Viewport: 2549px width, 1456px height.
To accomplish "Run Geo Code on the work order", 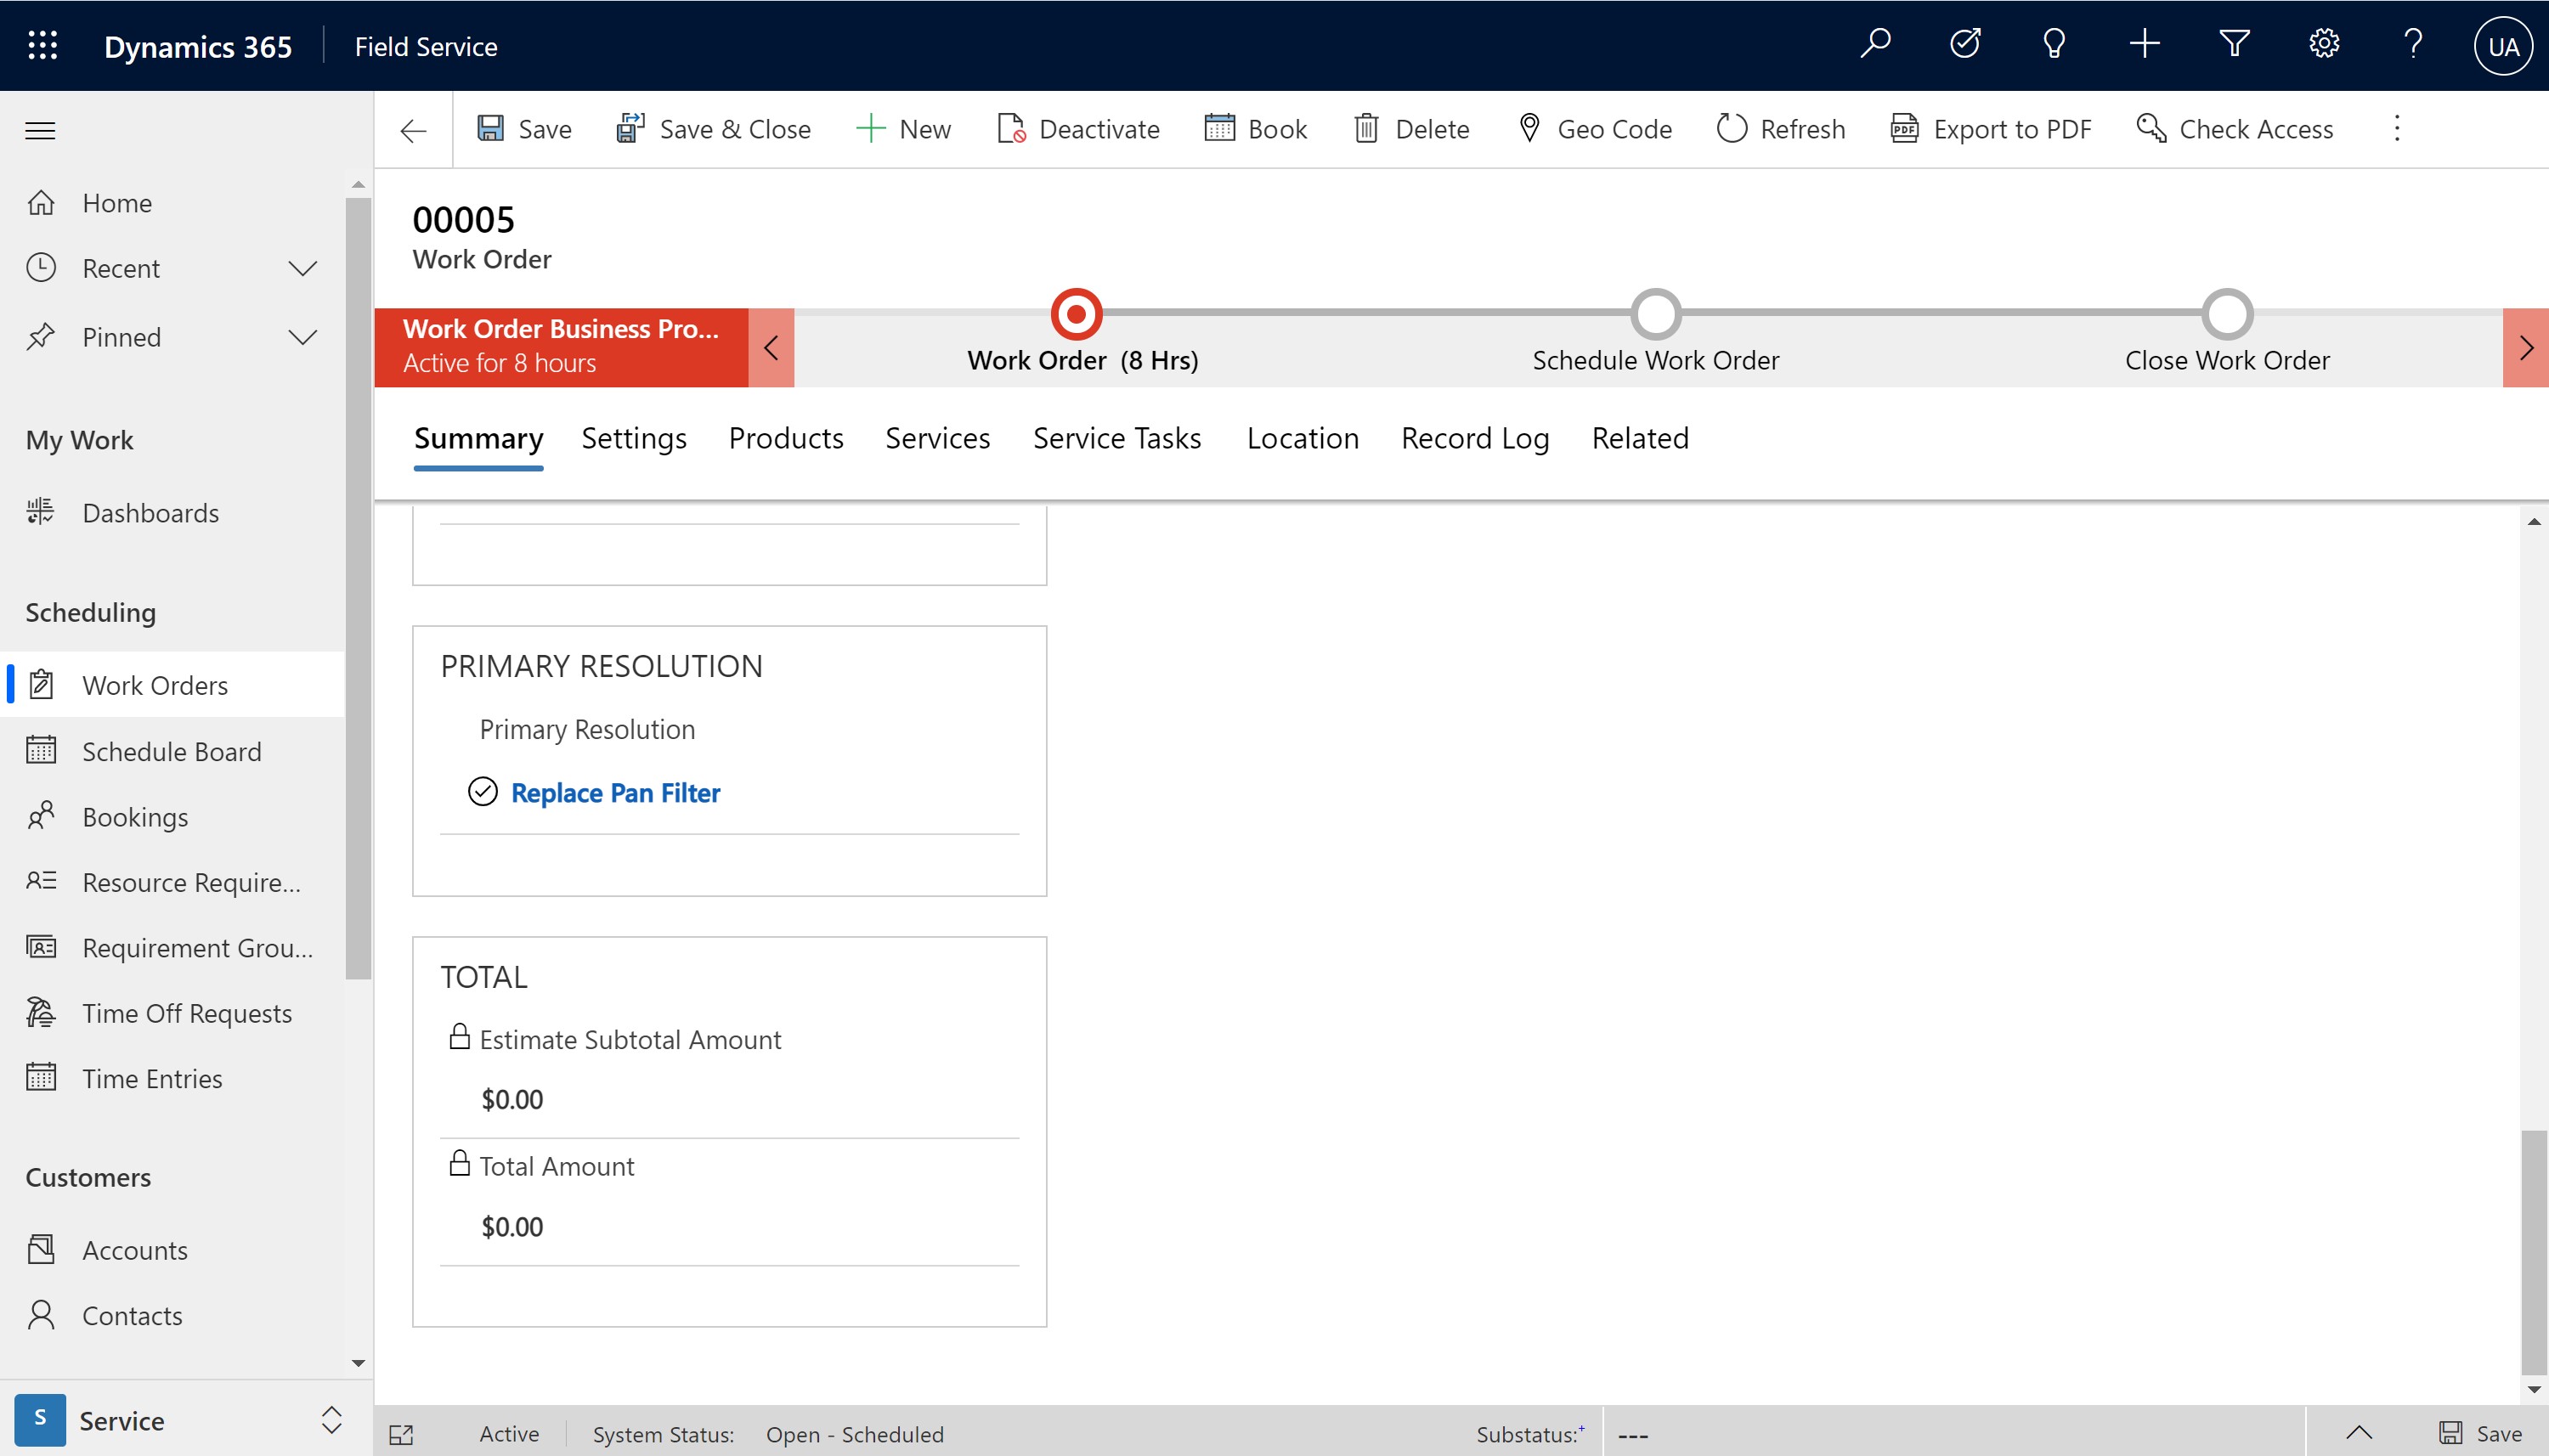I will pyautogui.click(x=1594, y=129).
